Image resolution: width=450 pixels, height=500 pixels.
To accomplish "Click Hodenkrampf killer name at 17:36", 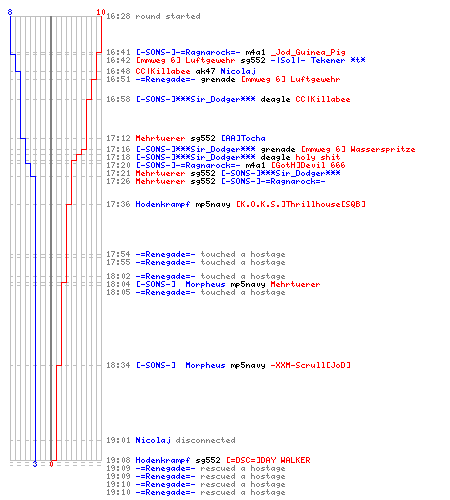I will pyautogui.click(x=163, y=204).
